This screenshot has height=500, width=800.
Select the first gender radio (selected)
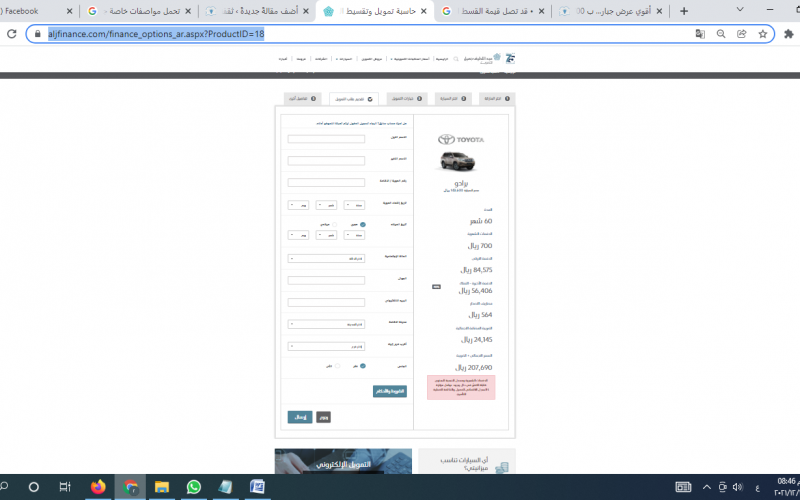[x=363, y=366]
